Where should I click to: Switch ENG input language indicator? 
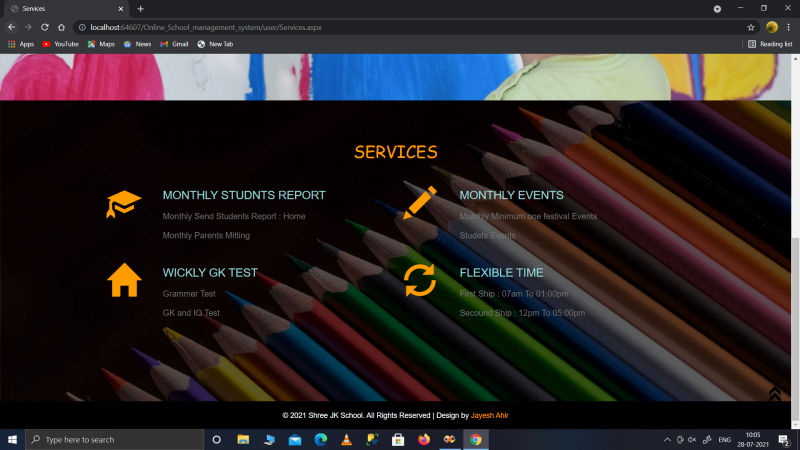coord(724,439)
